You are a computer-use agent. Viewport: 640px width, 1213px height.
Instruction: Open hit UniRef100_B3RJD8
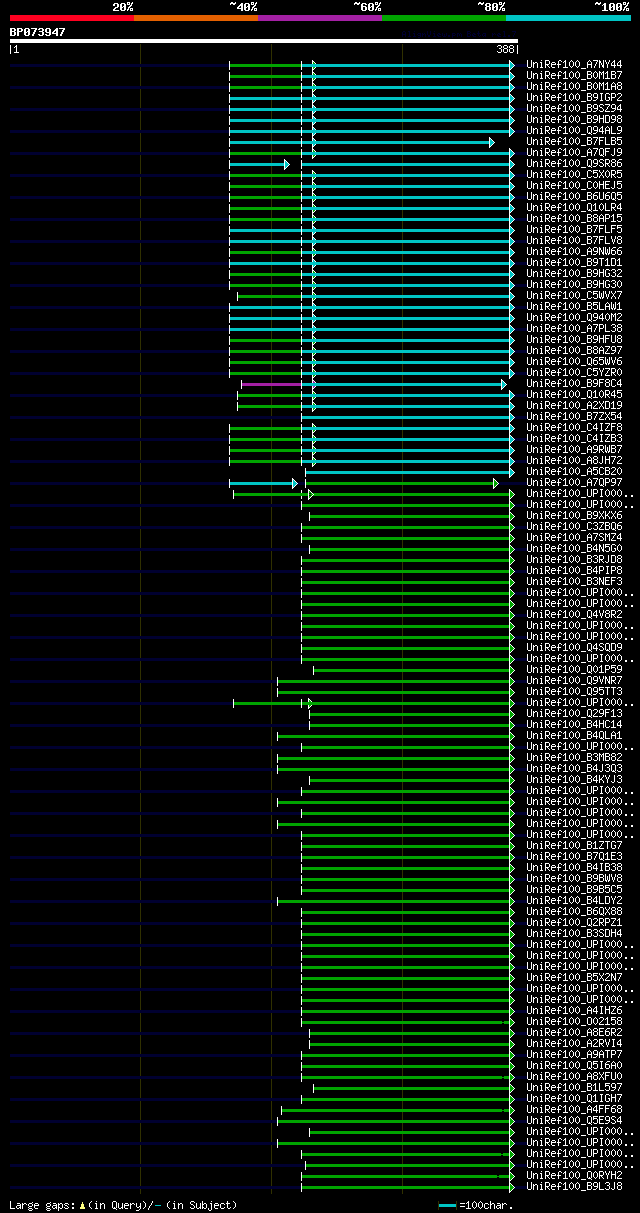click(x=574, y=559)
